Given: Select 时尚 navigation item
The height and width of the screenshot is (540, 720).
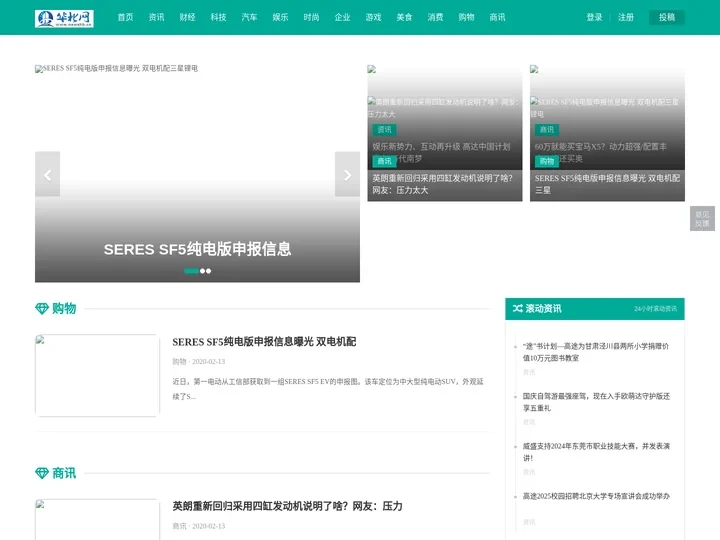Looking at the screenshot, I should (x=311, y=17).
